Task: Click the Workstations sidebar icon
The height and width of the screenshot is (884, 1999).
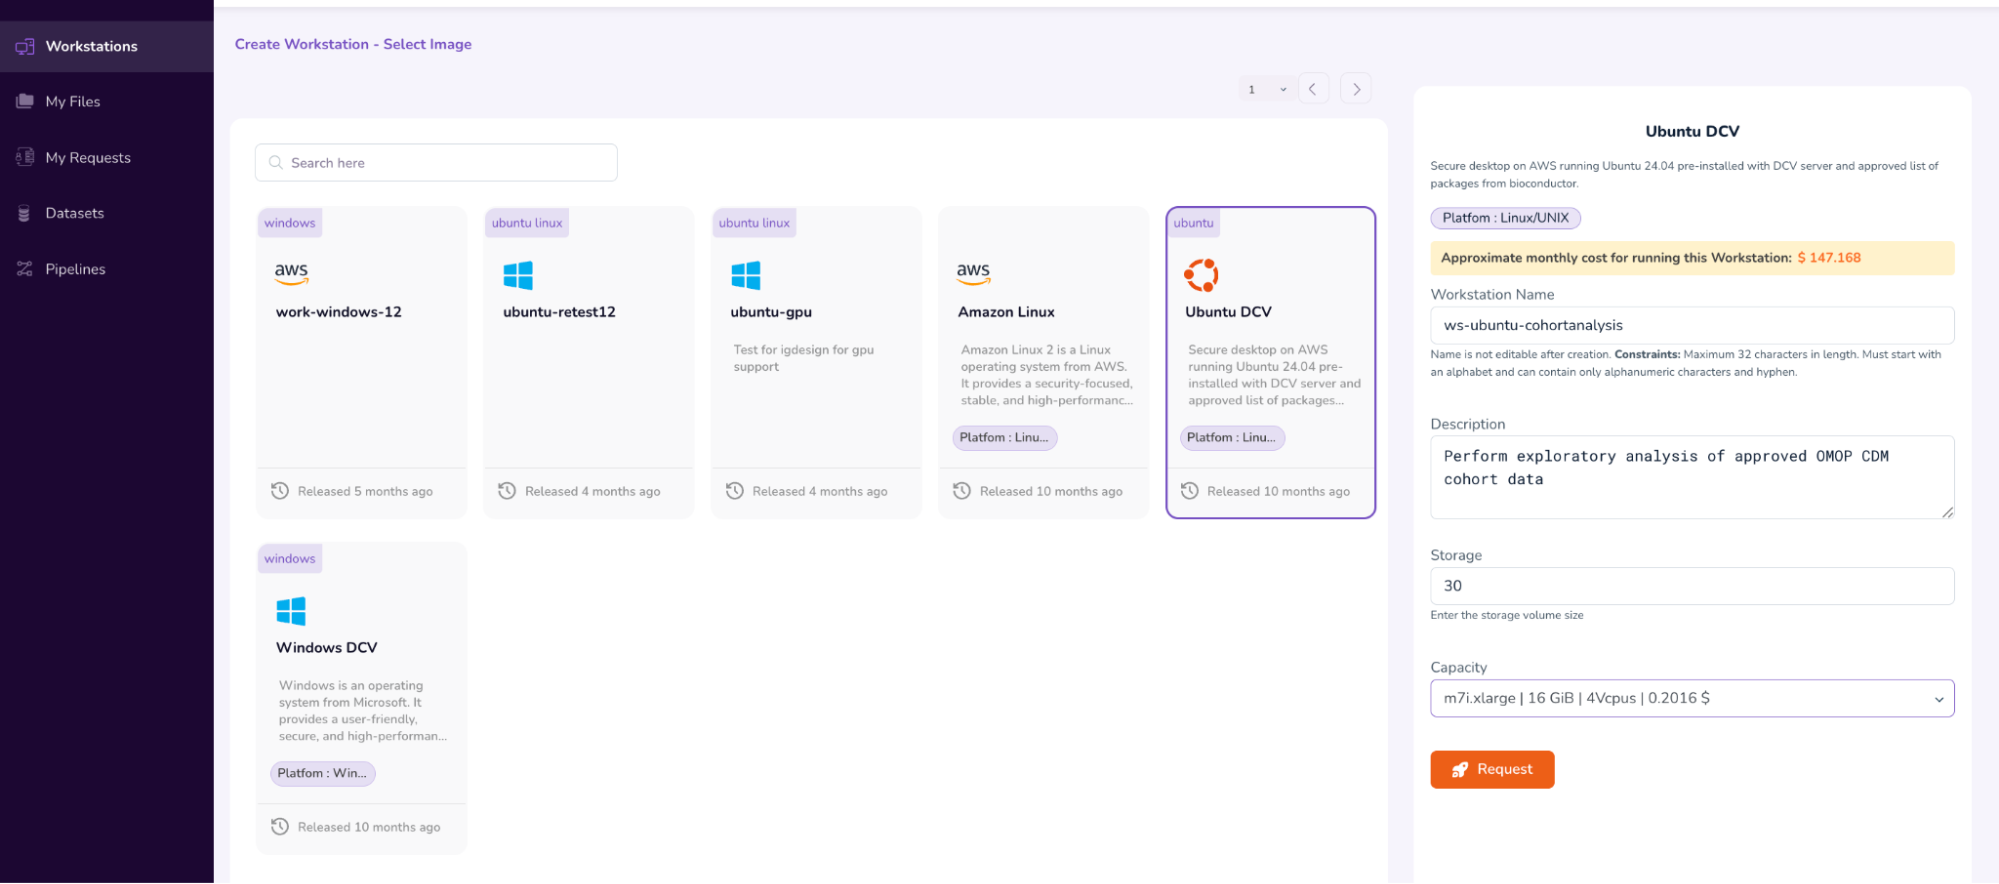Action: coord(25,46)
